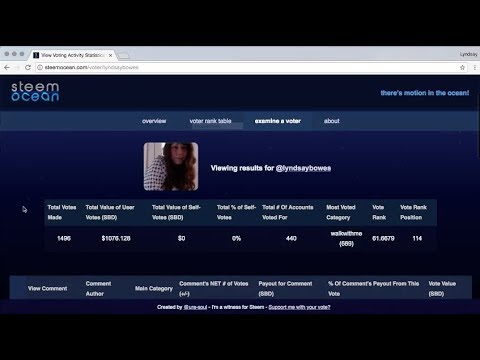Close the View Voting Activity Statistics tab
This screenshot has height=360, width=480.
pos(110,55)
